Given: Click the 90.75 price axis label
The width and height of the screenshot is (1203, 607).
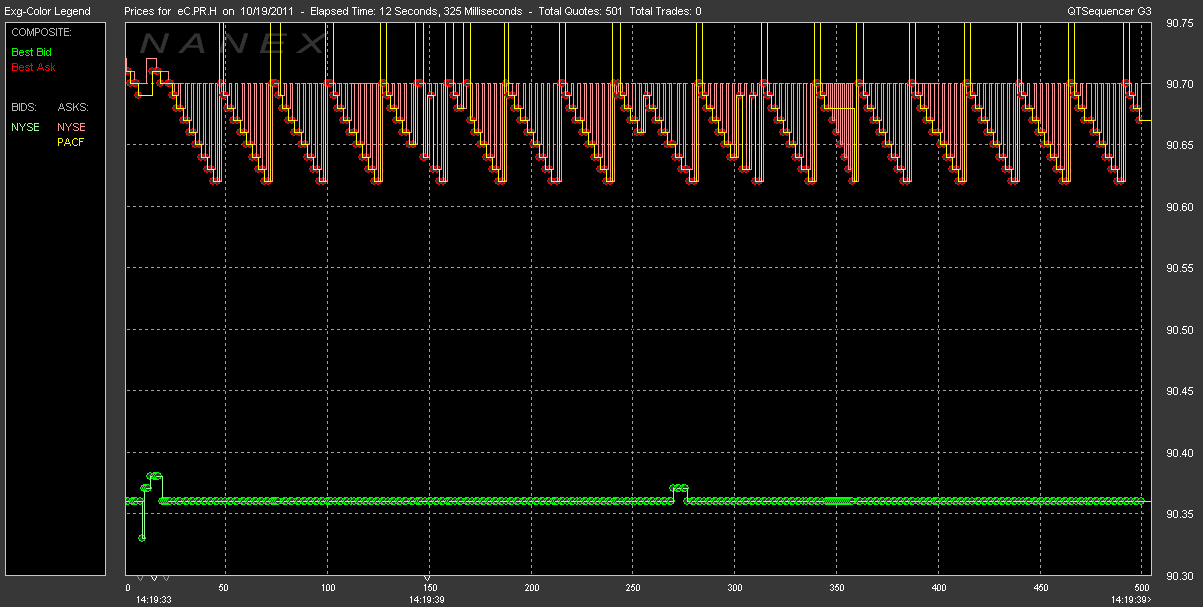Looking at the screenshot, I should pyautogui.click(x=1180, y=25).
